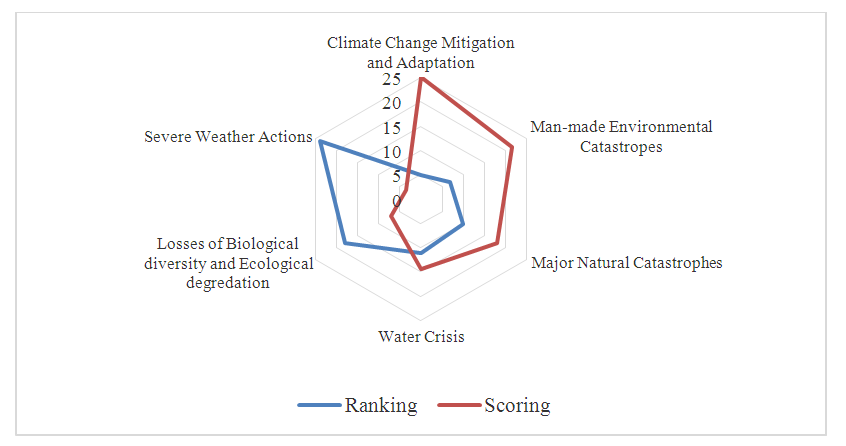The image size is (846, 446).
Task: Click the red Scoring legend line marker
Action: click(459, 405)
